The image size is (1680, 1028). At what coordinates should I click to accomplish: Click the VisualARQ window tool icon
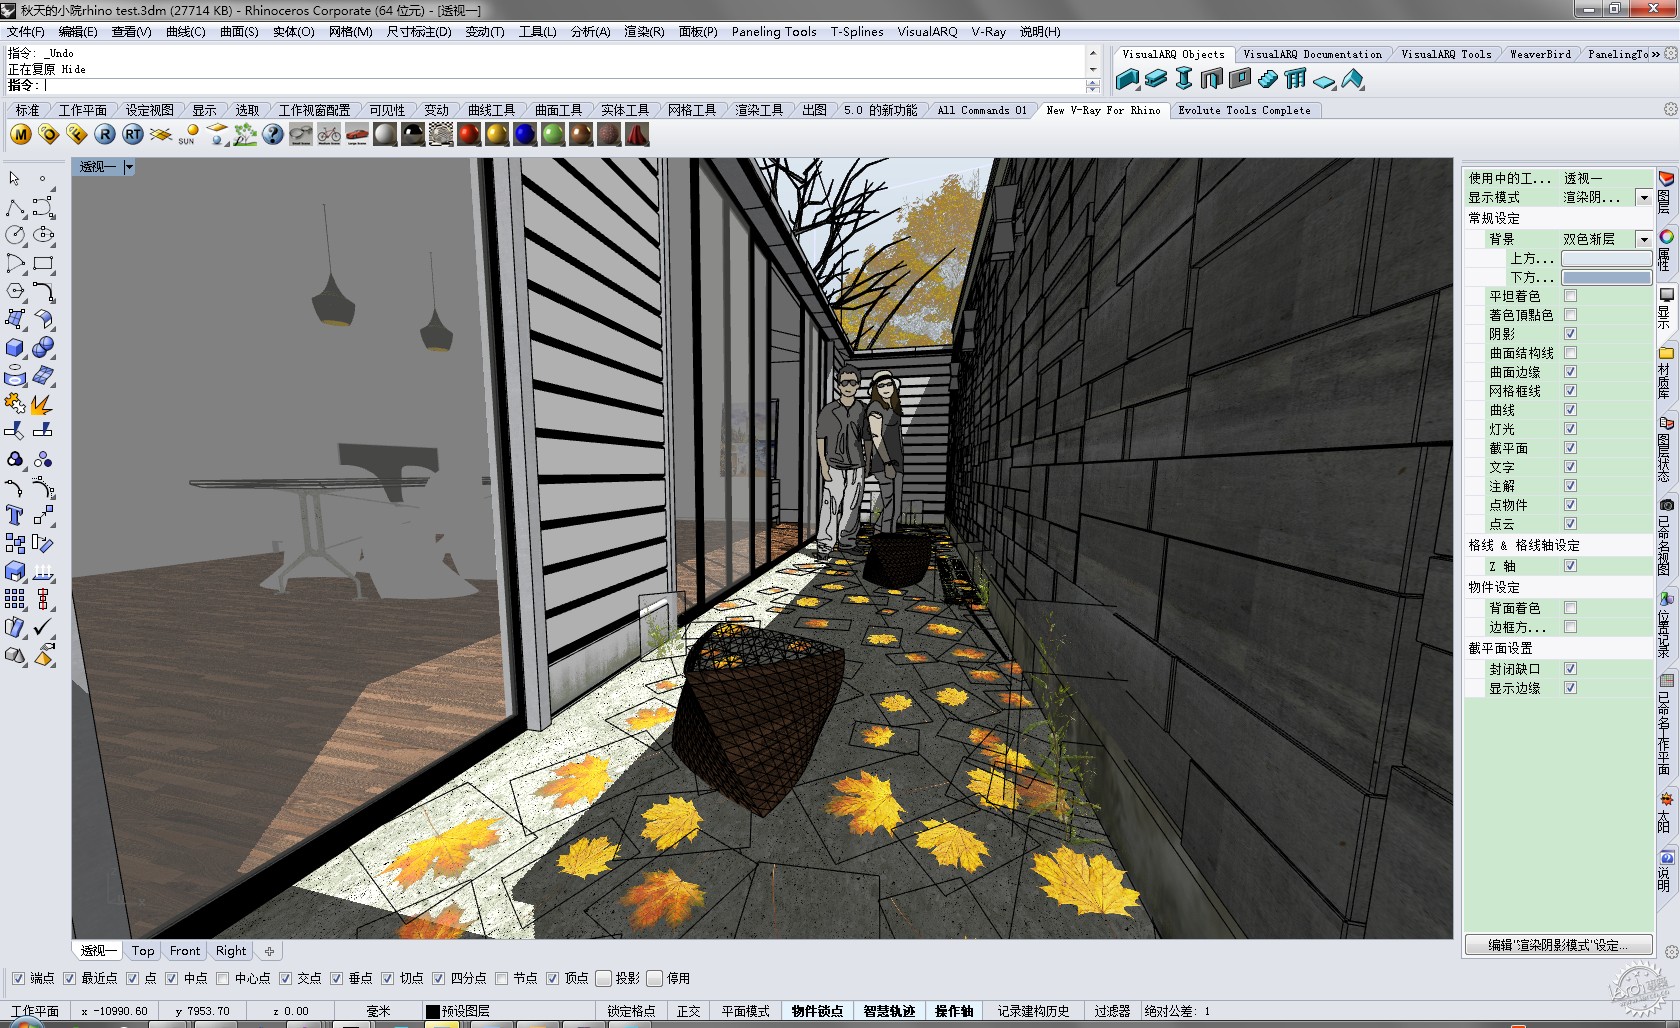coord(1240,79)
